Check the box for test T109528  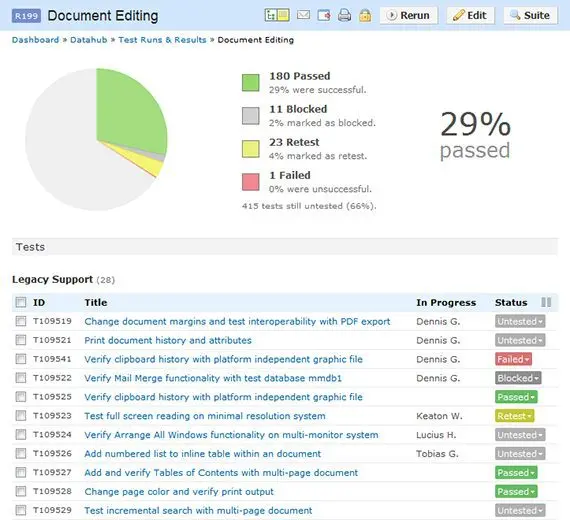(x=21, y=491)
